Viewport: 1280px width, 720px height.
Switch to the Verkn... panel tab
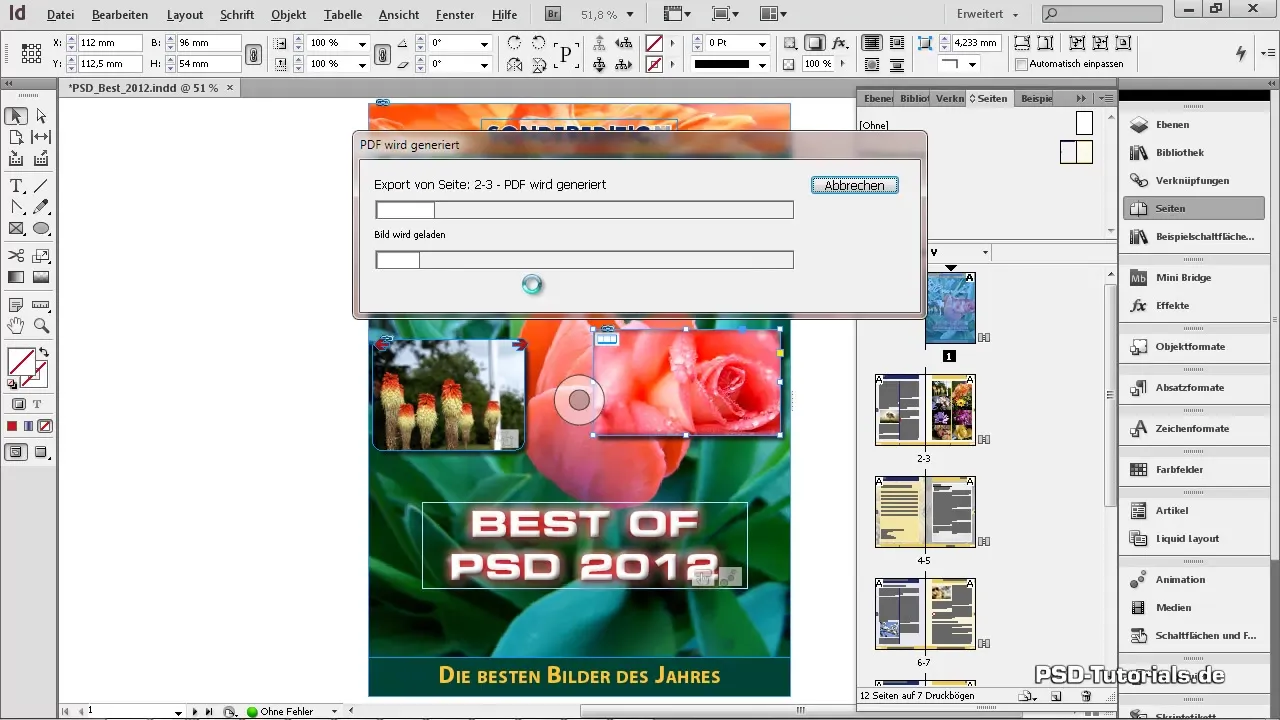[x=950, y=98]
